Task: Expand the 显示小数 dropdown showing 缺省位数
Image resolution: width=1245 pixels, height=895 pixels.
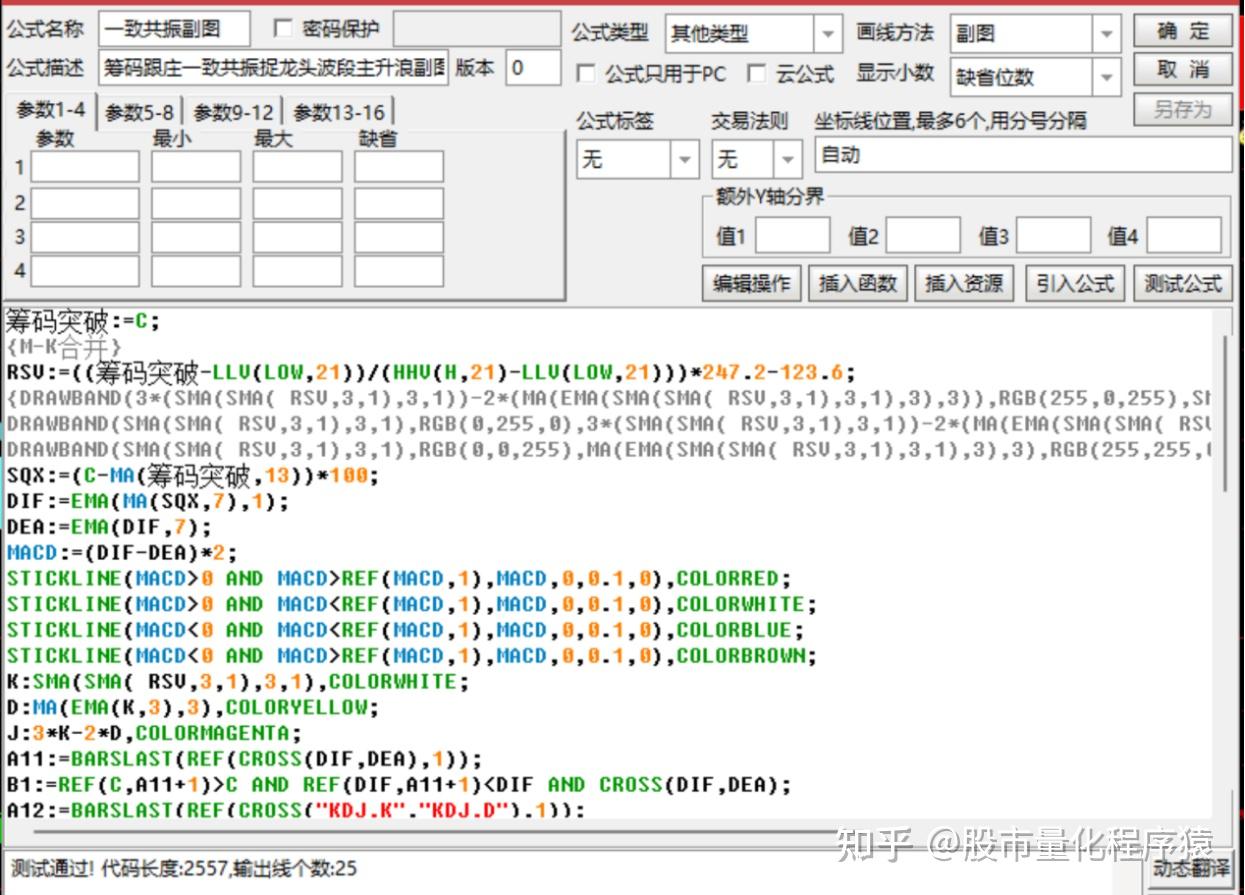Action: point(1035,76)
